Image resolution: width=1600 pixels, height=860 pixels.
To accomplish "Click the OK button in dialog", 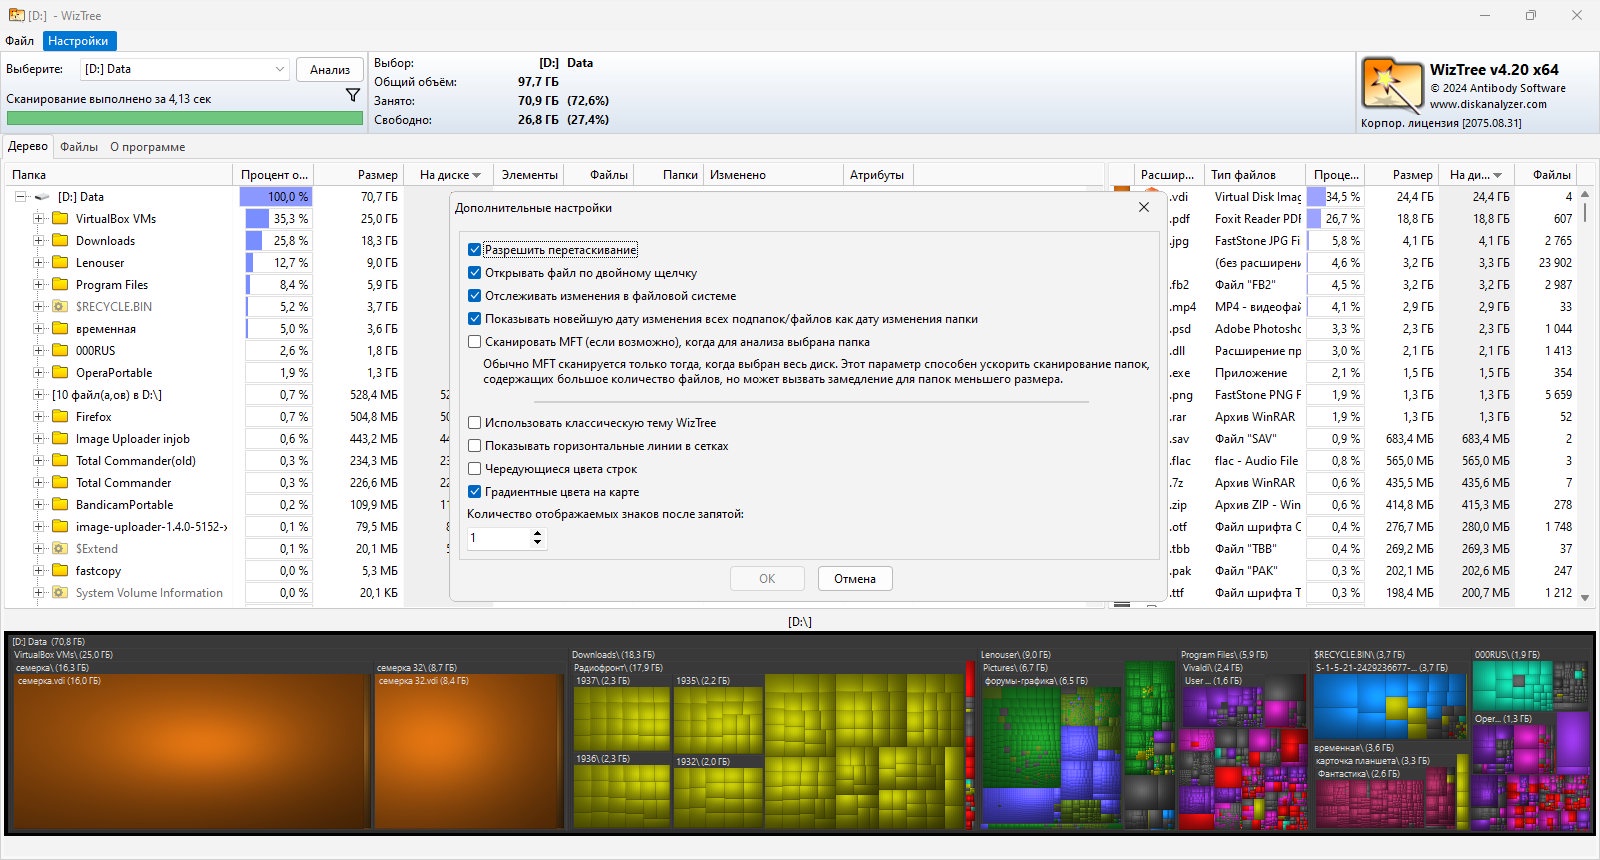I will click(767, 579).
